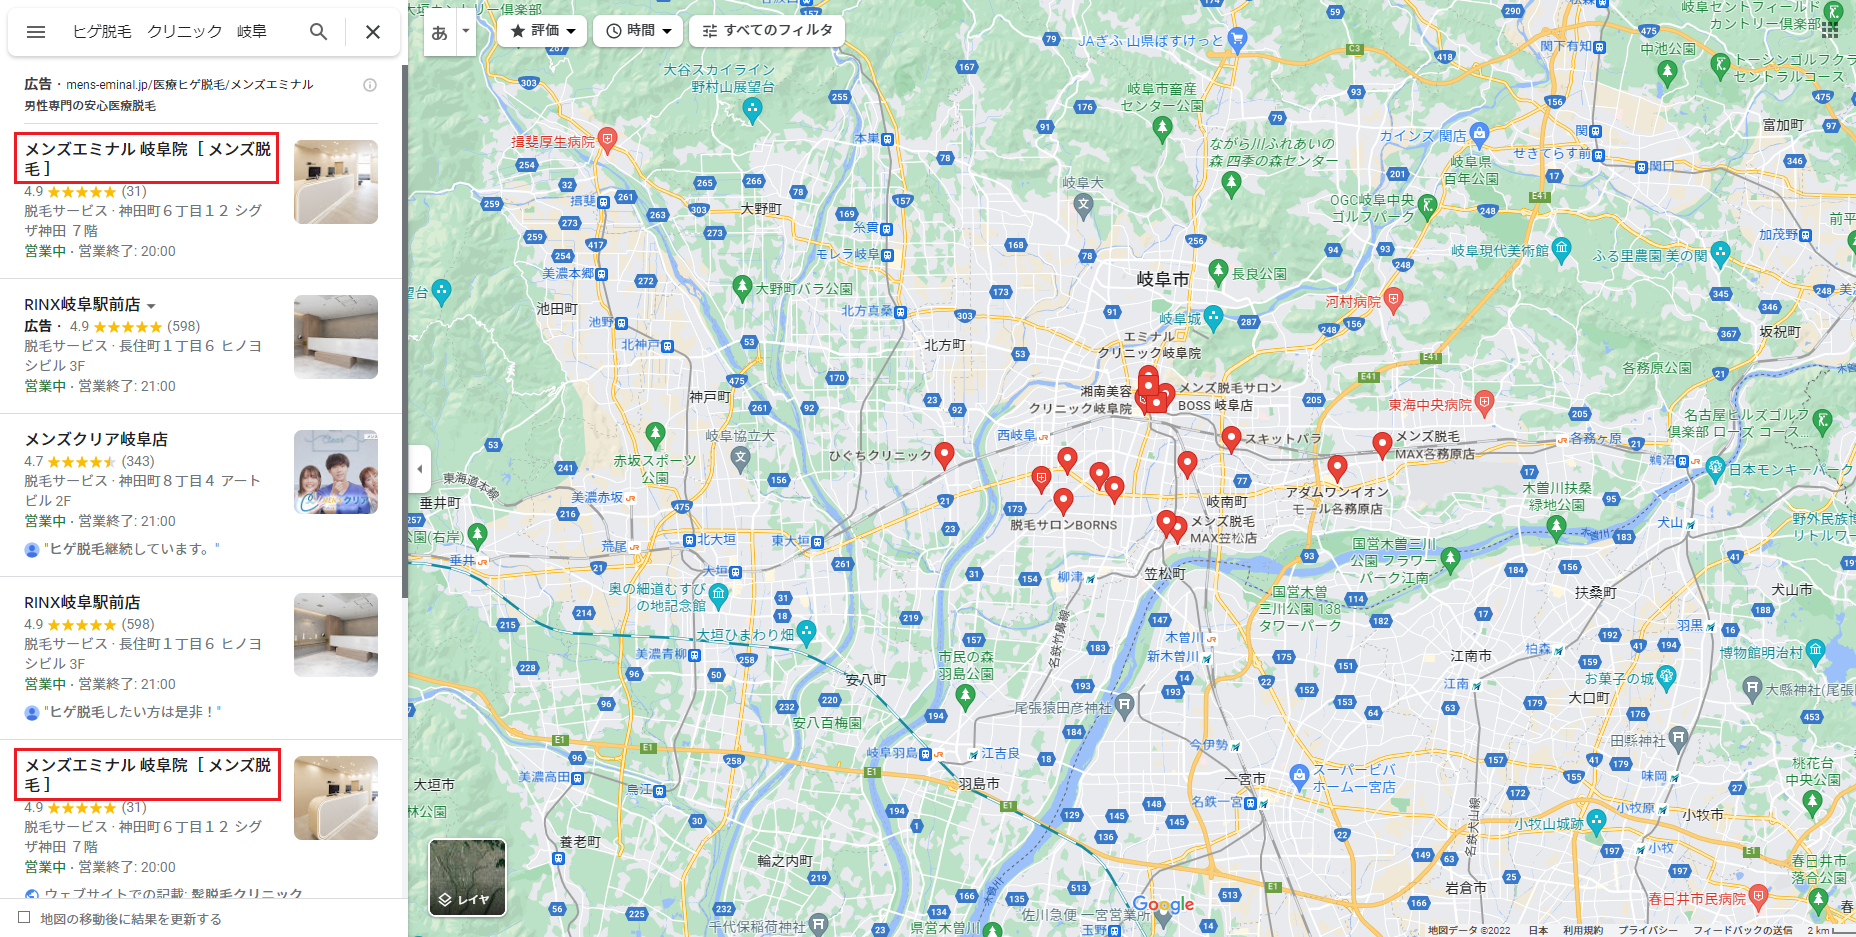This screenshot has height=937, width=1856.
Task: Click the メンズ脱毛 MAX笠松店 map label
Action: (1223, 529)
